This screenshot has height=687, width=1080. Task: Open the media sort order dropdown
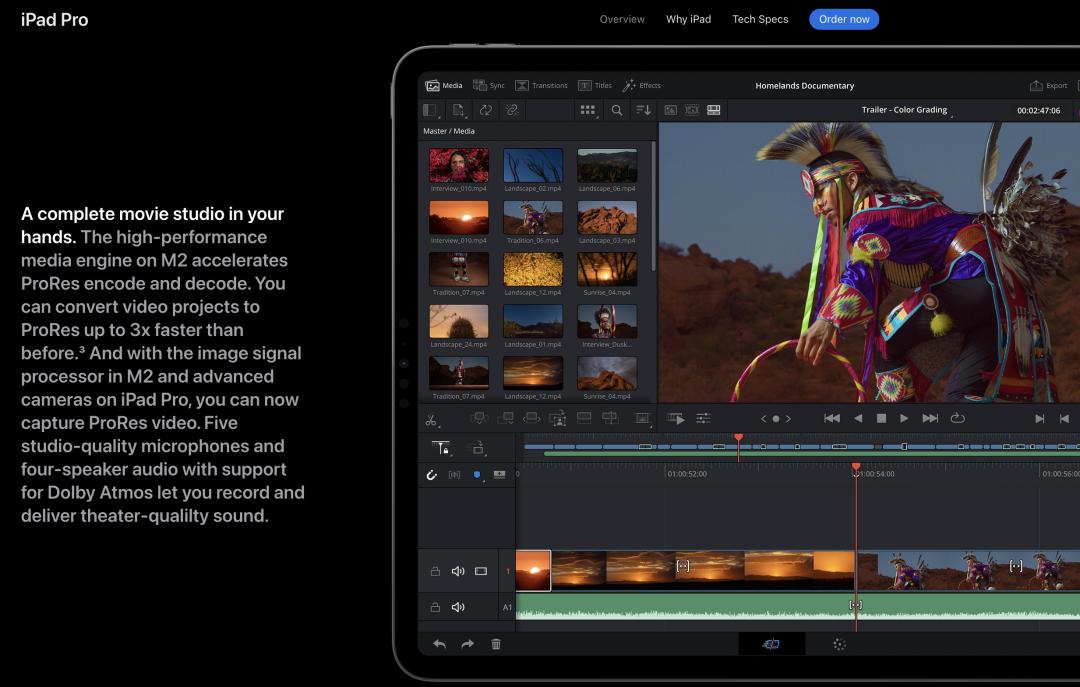point(644,110)
